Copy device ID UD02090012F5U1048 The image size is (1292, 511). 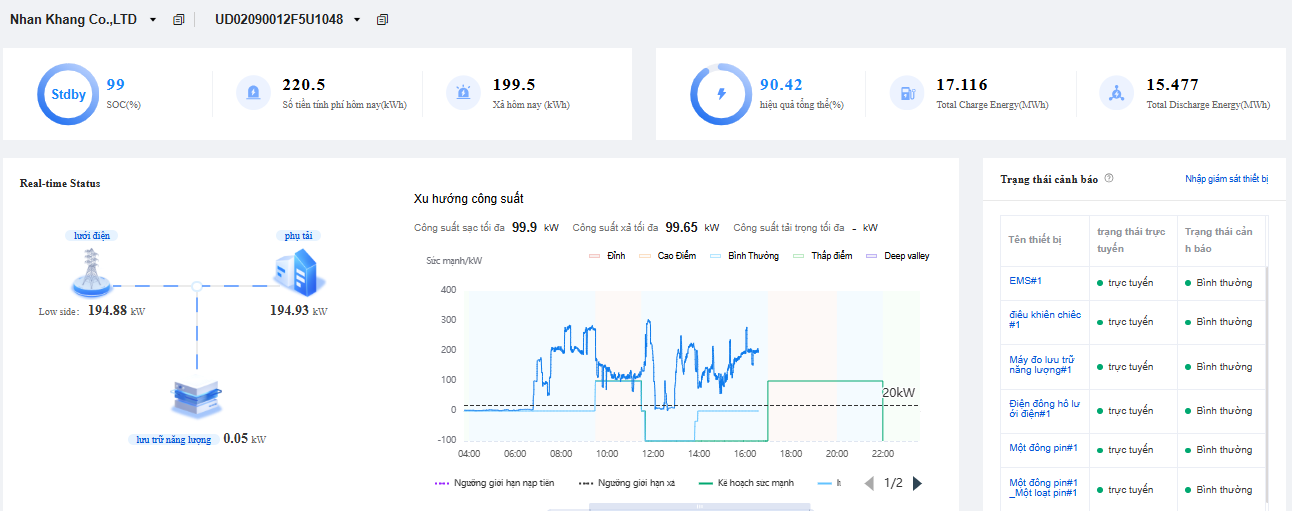tap(382, 20)
